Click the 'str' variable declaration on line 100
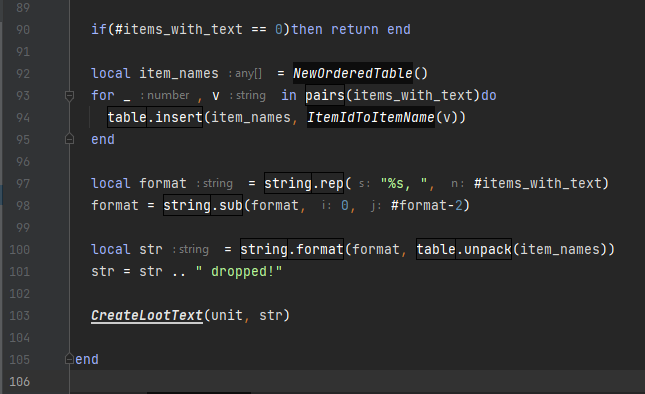 tap(151, 250)
